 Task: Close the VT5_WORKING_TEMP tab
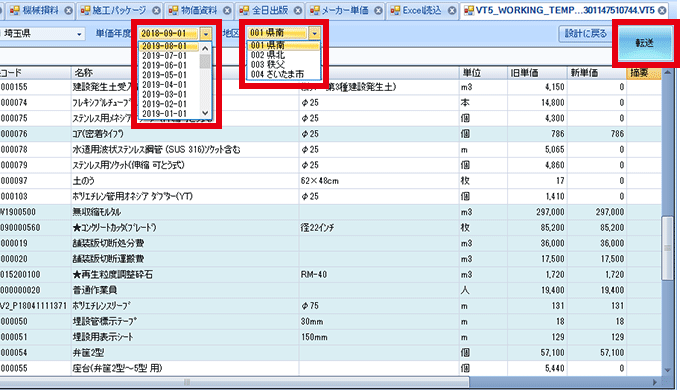pos(662,10)
